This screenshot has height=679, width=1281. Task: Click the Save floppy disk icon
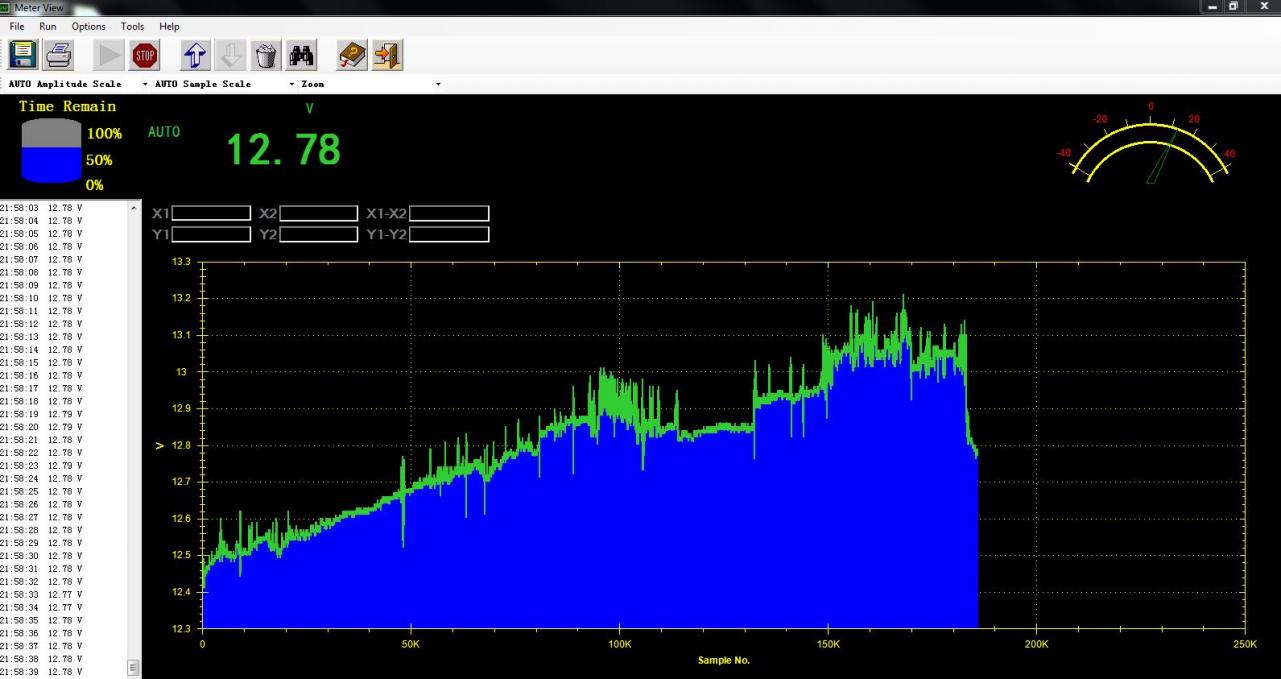[x=22, y=54]
